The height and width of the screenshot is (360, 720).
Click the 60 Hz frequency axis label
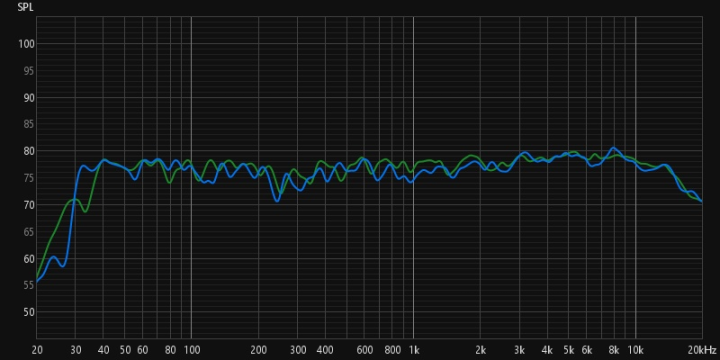pyautogui.click(x=143, y=350)
